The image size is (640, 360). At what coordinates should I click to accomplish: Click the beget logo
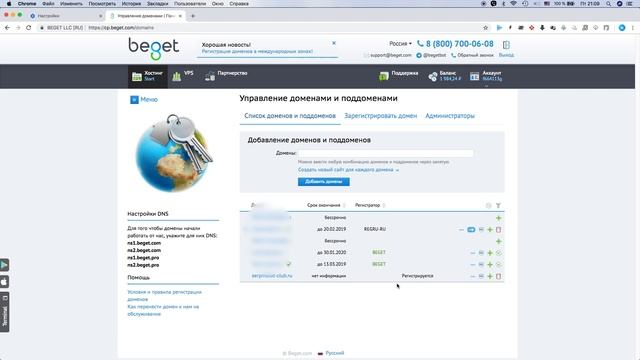pos(153,49)
